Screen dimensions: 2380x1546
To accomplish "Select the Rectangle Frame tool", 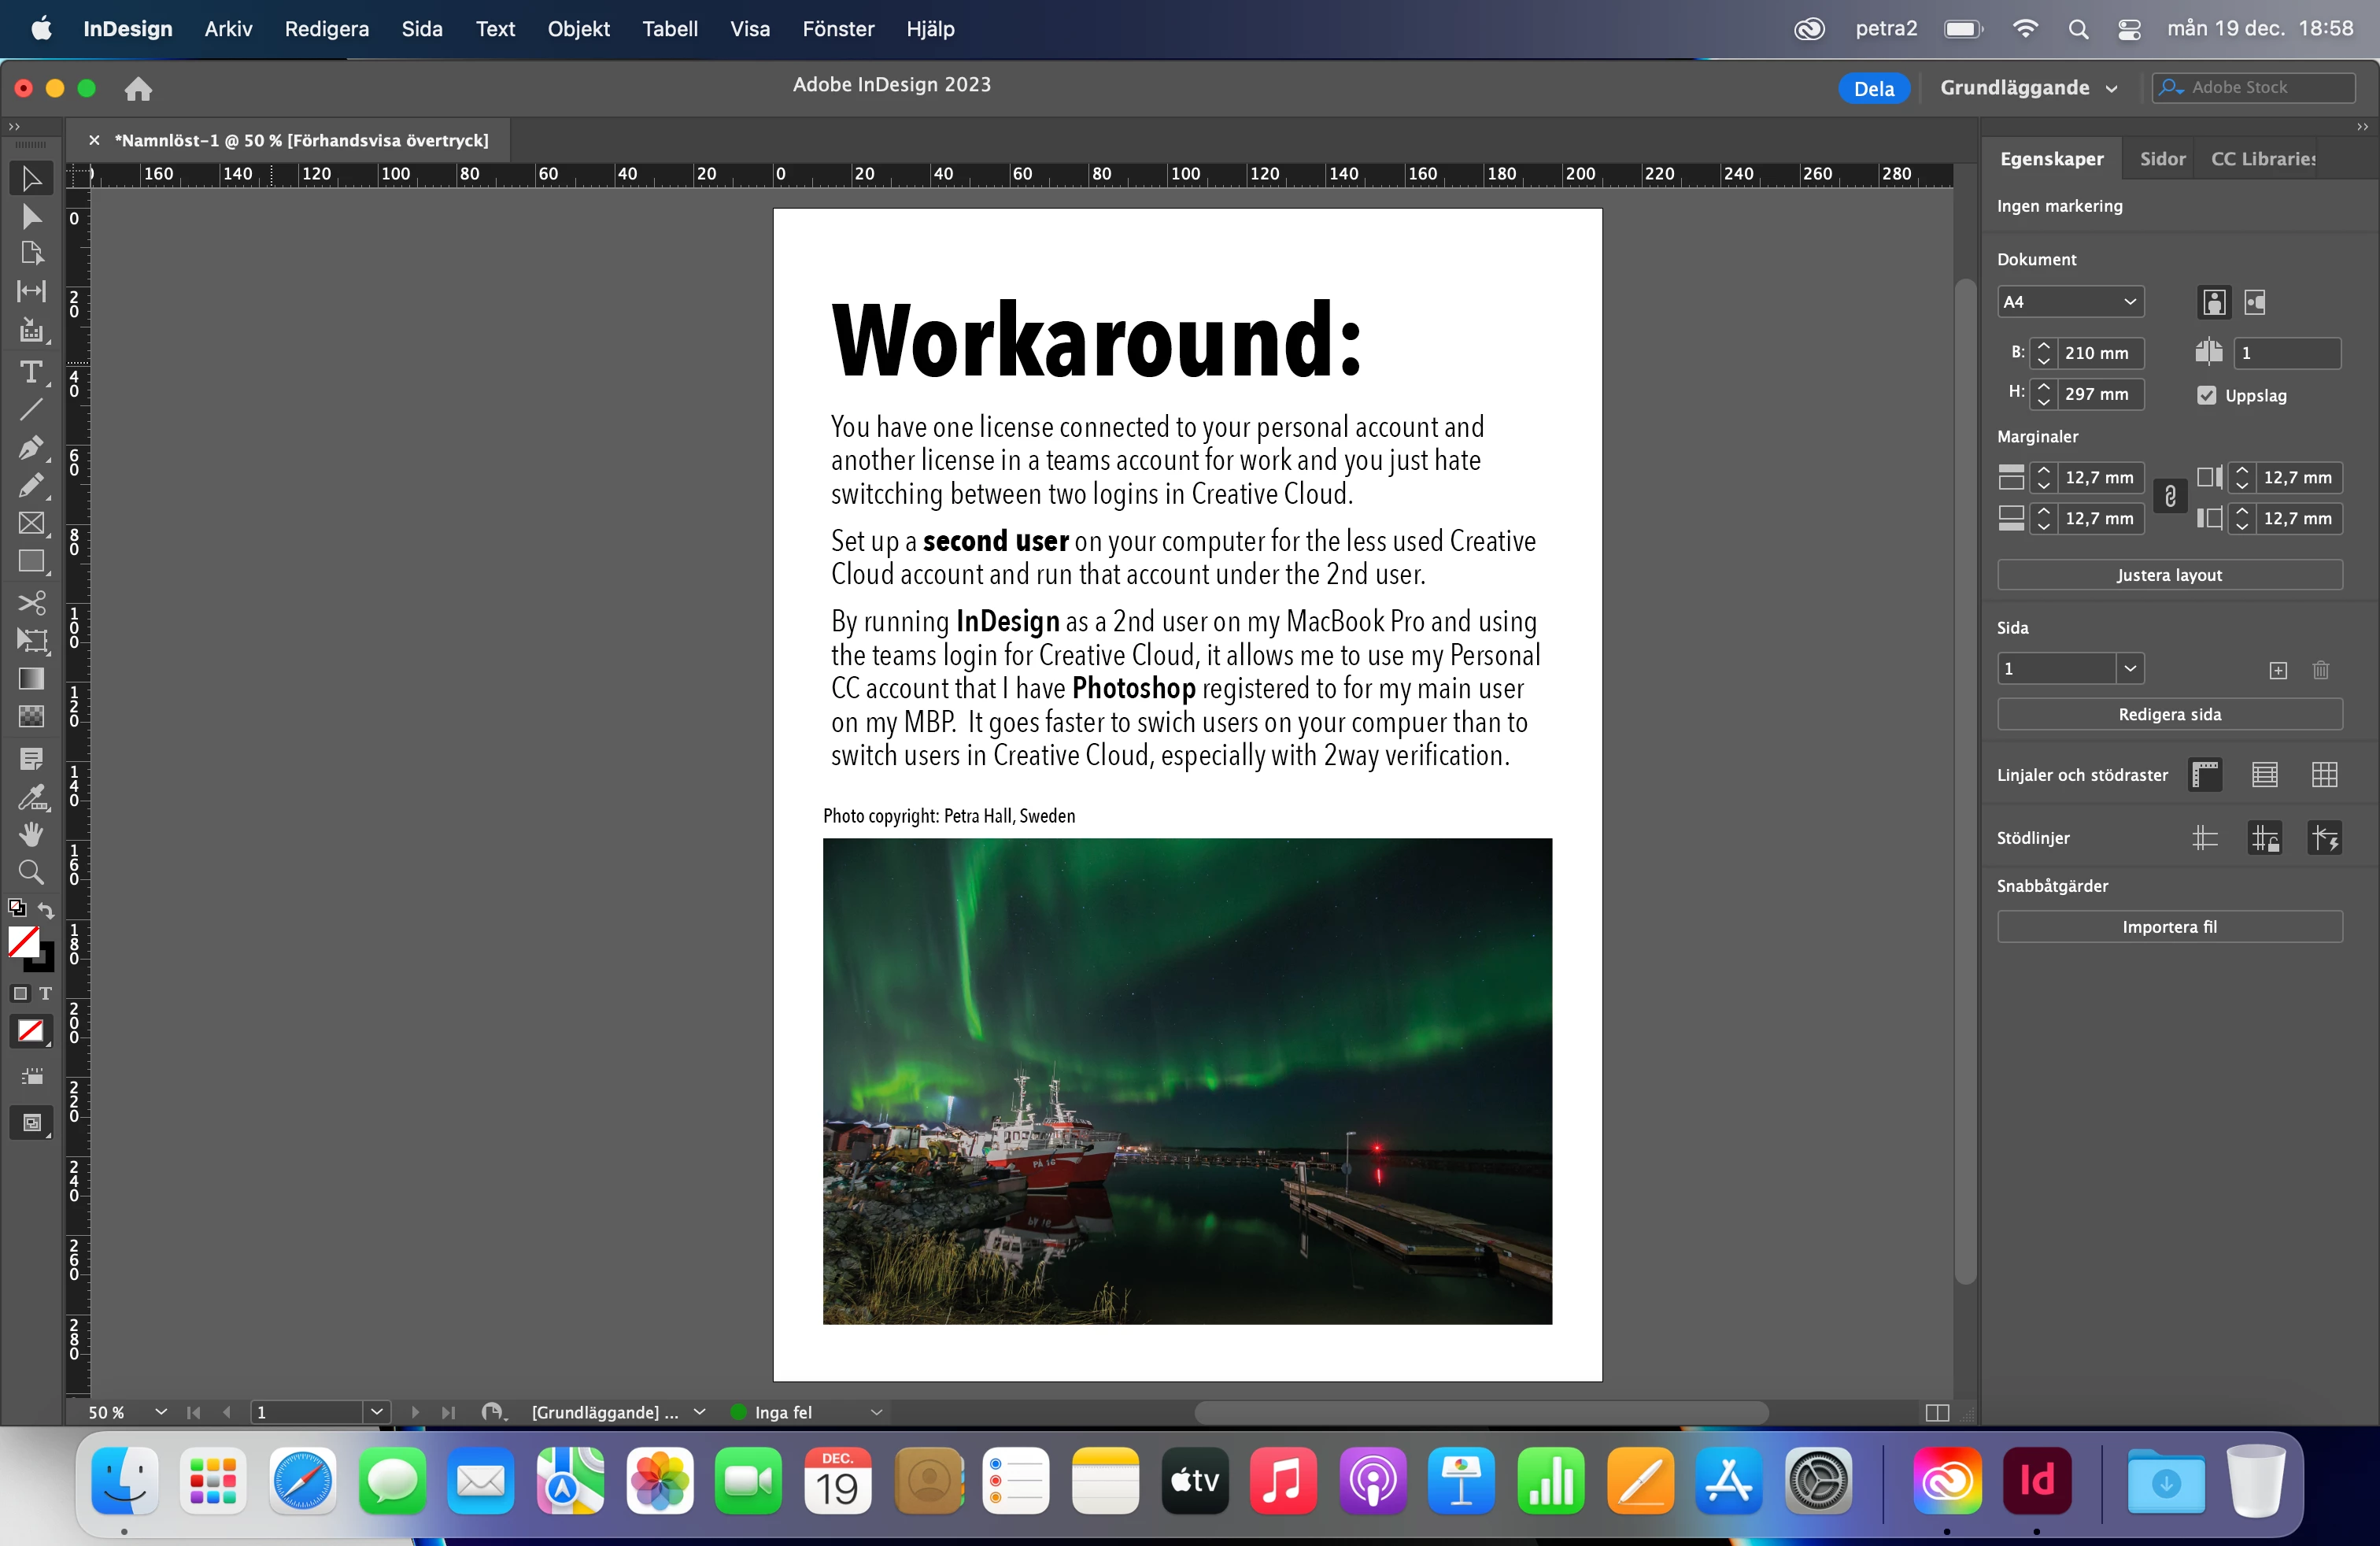I will [x=31, y=524].
